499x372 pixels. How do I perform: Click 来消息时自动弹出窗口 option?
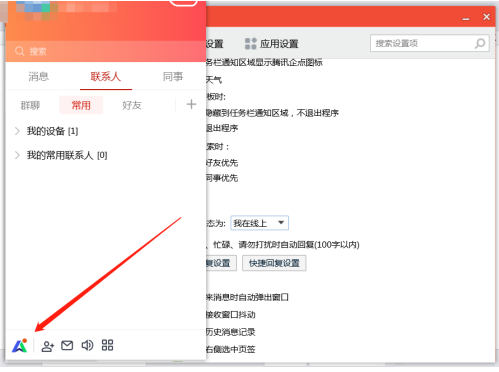247,297
